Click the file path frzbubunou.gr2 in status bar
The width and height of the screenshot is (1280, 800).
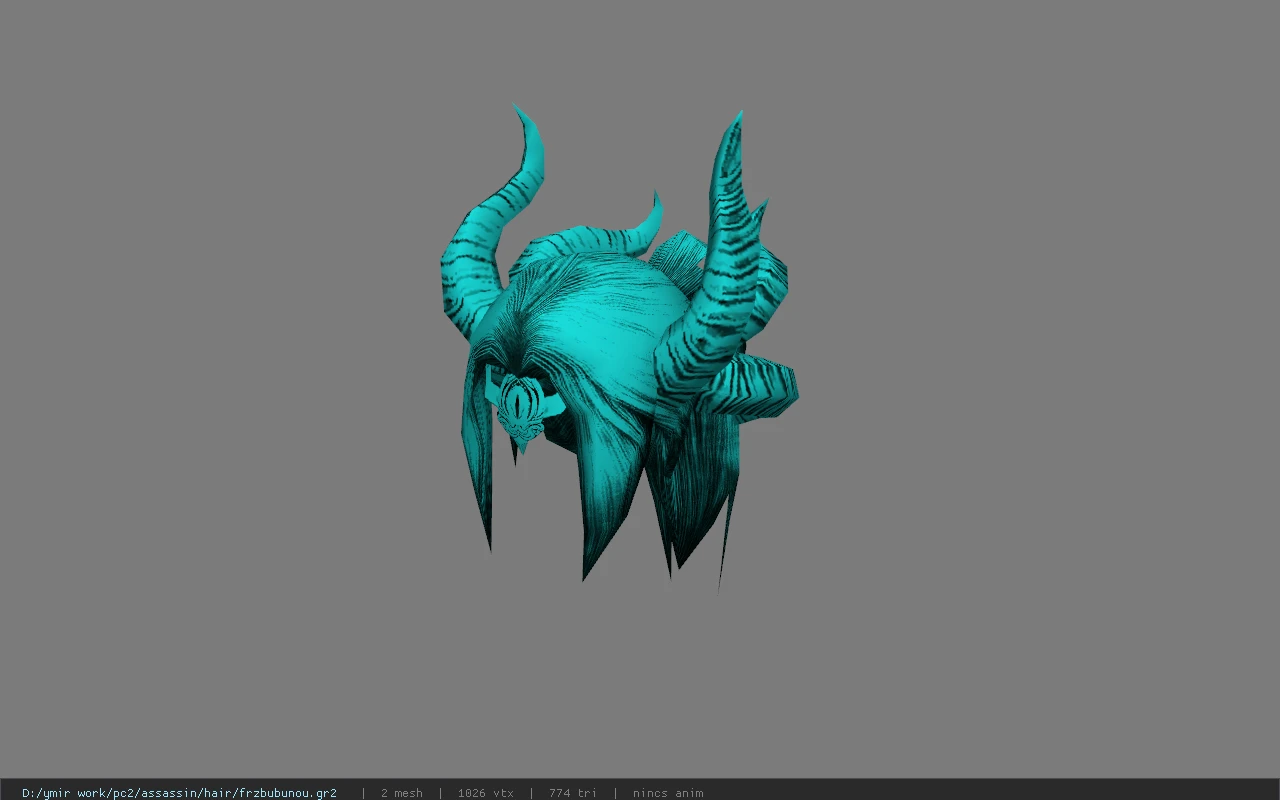(179, 793)
